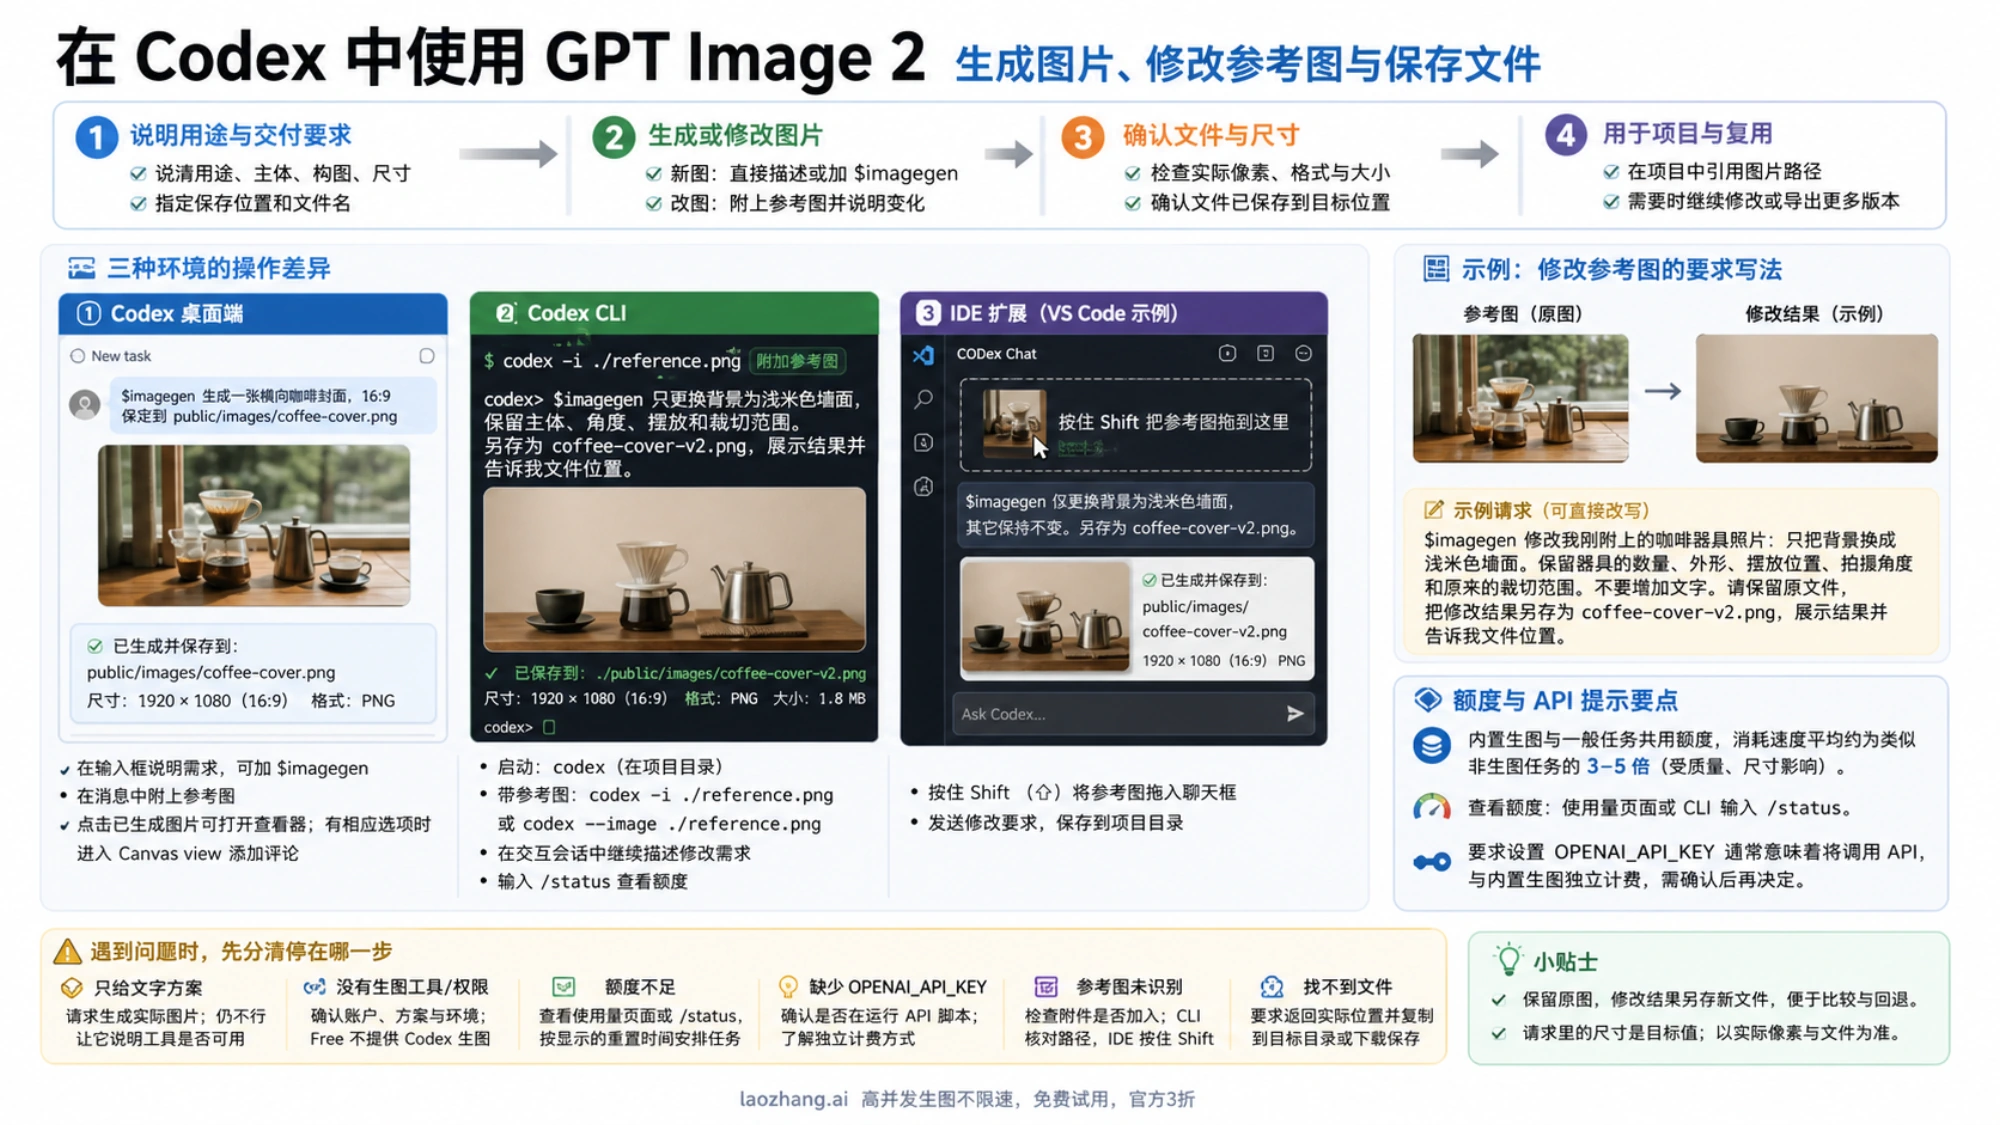The height and width of the screenshot is (1125, 2000).
Task: Toggle the checkmark for 在项目中引用图片路径
Action: (1610, 172)
